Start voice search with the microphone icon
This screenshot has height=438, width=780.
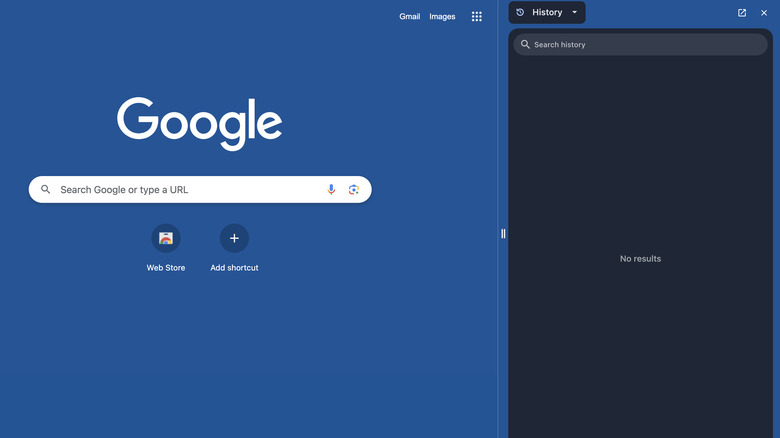[x=331, y=190]
